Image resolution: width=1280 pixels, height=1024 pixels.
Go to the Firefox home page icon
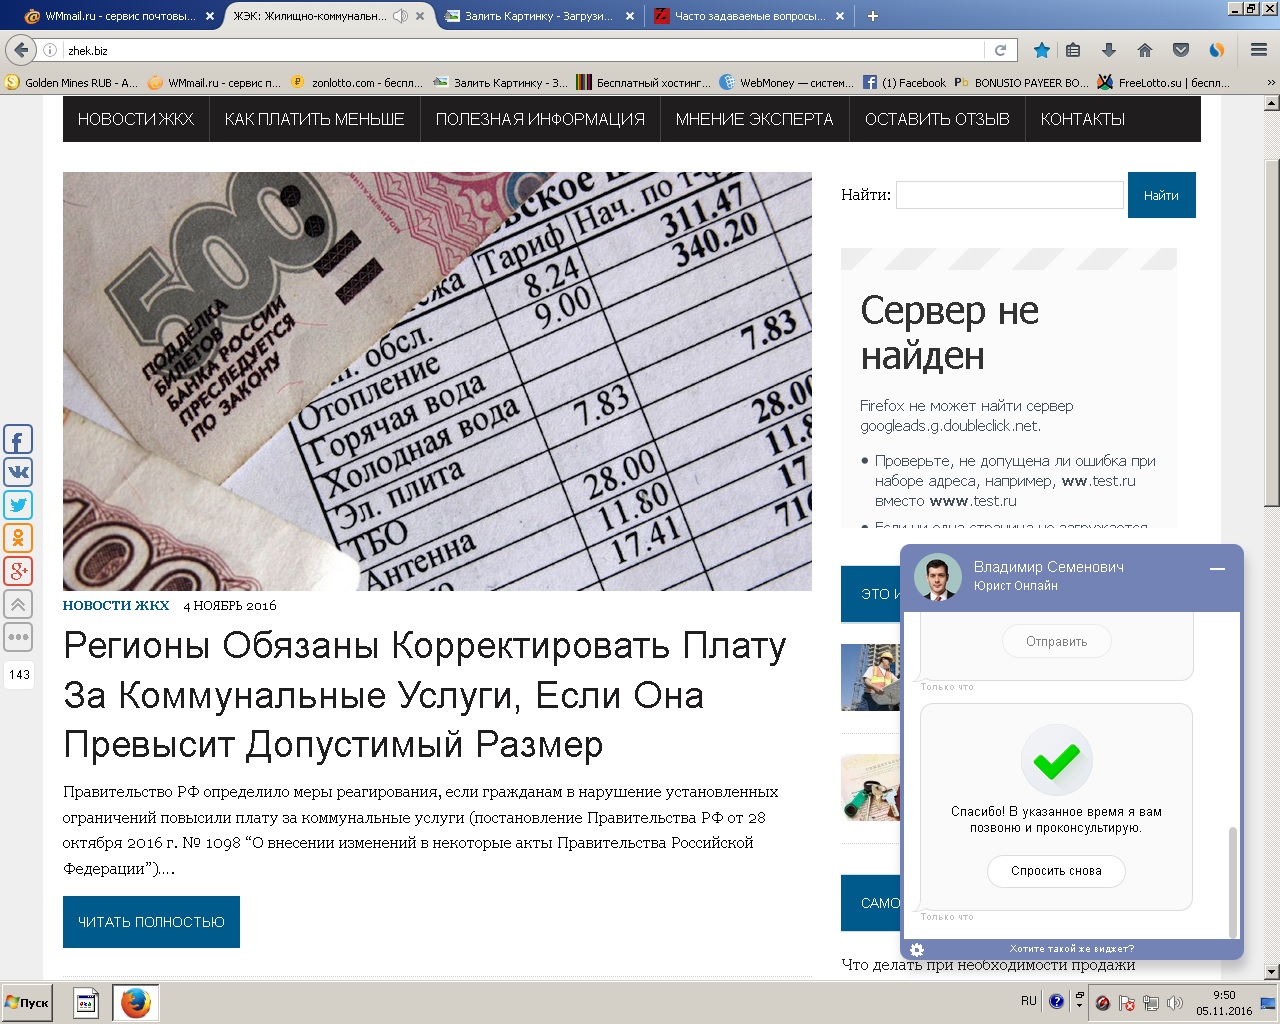tap(1144, 50)
